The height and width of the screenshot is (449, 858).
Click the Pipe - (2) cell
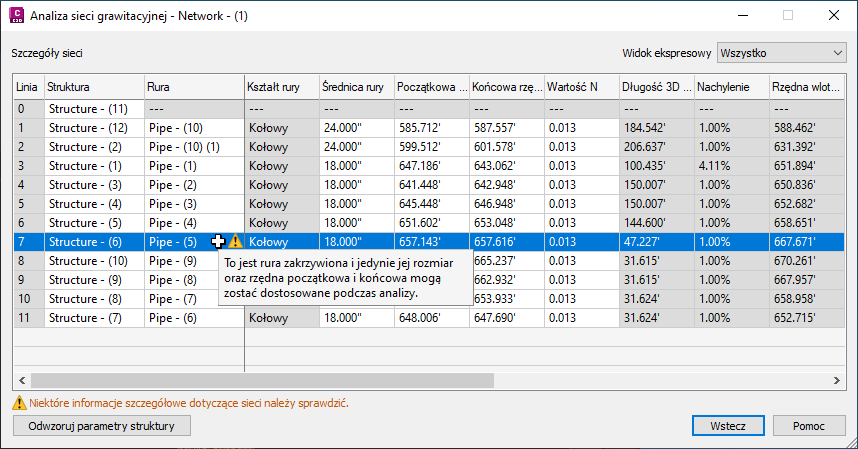click(x=194, y=185)
